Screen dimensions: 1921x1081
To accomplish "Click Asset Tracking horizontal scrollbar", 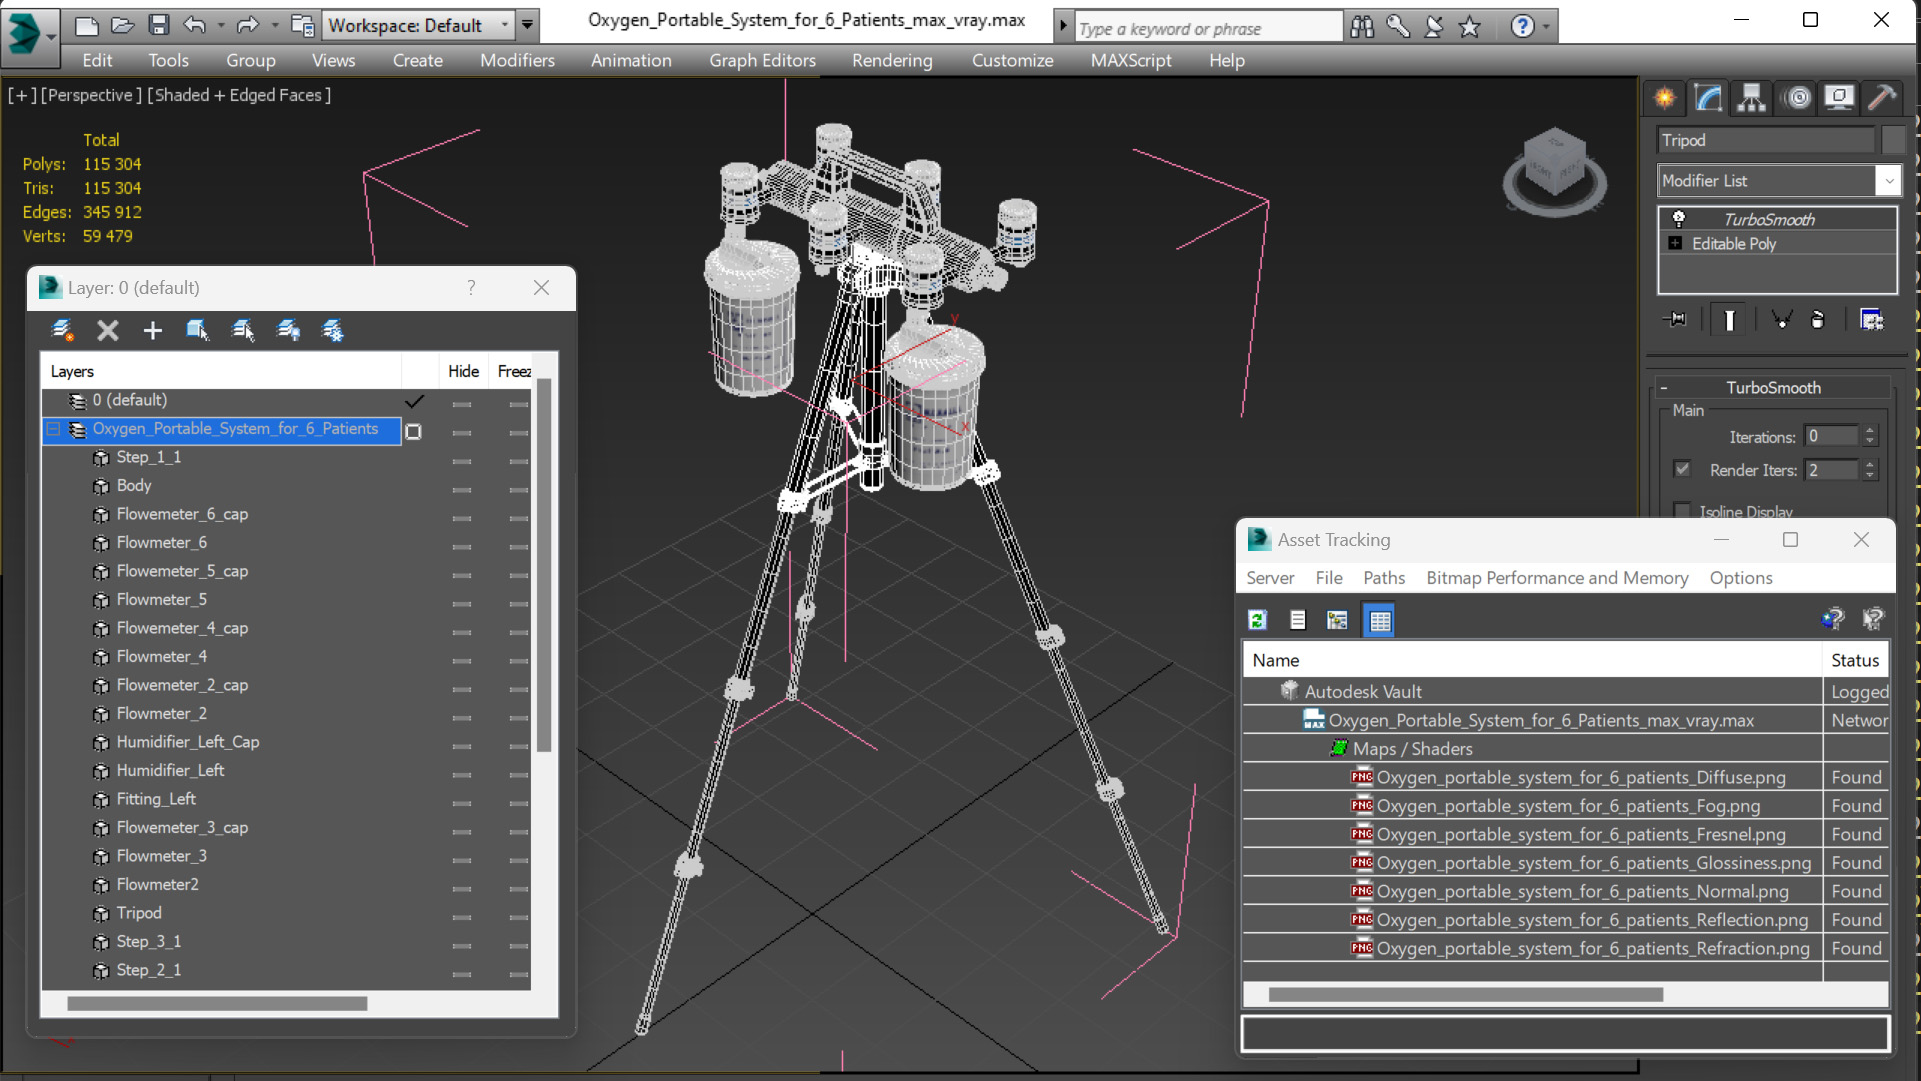I will (x=1465, y=995).
